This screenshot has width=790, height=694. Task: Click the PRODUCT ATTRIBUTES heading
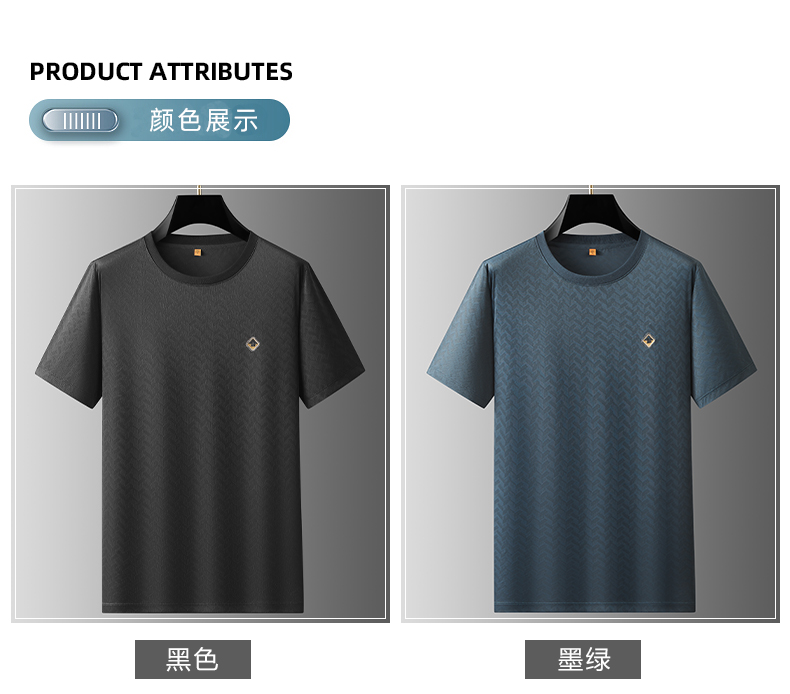(161, 72)
